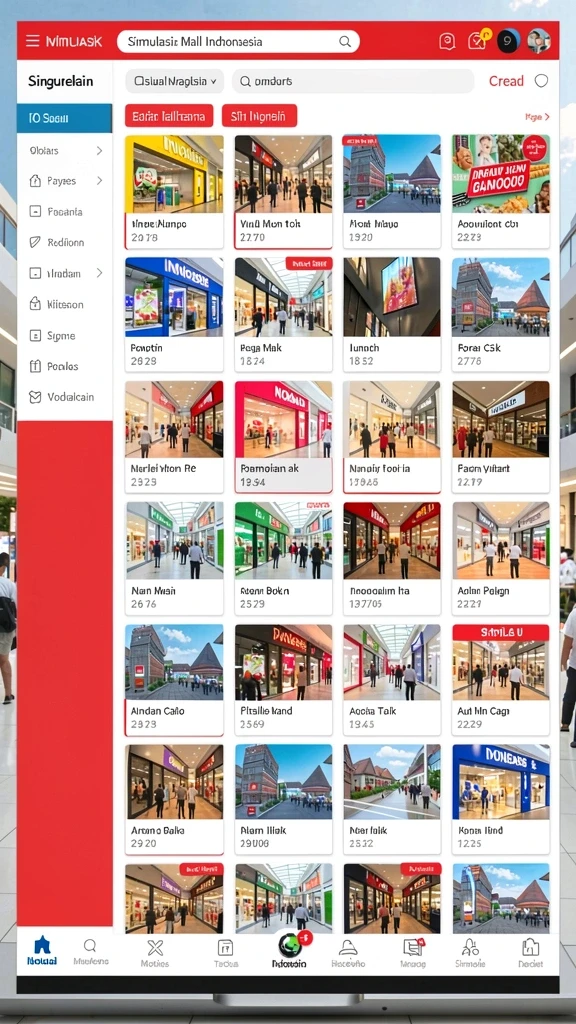Open the chat icon in the red header

coord(447,41)
